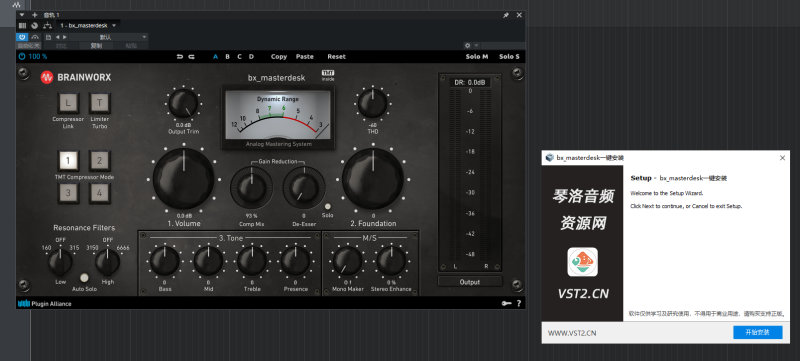Open the 1 - bx_masterdesk plugin dropdown
This screenshot has height=361, width=800.
88,25
